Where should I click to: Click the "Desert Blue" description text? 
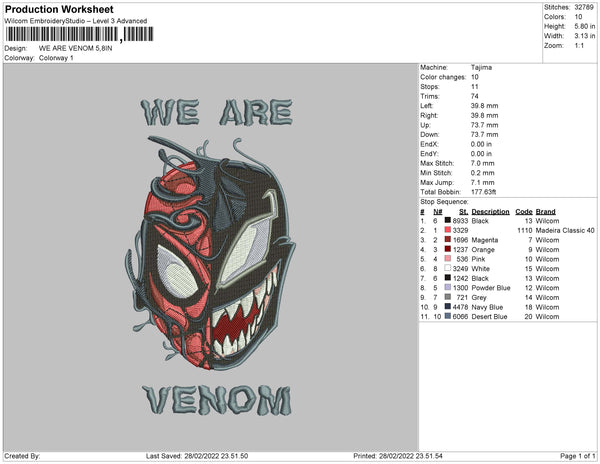(489, 317)
